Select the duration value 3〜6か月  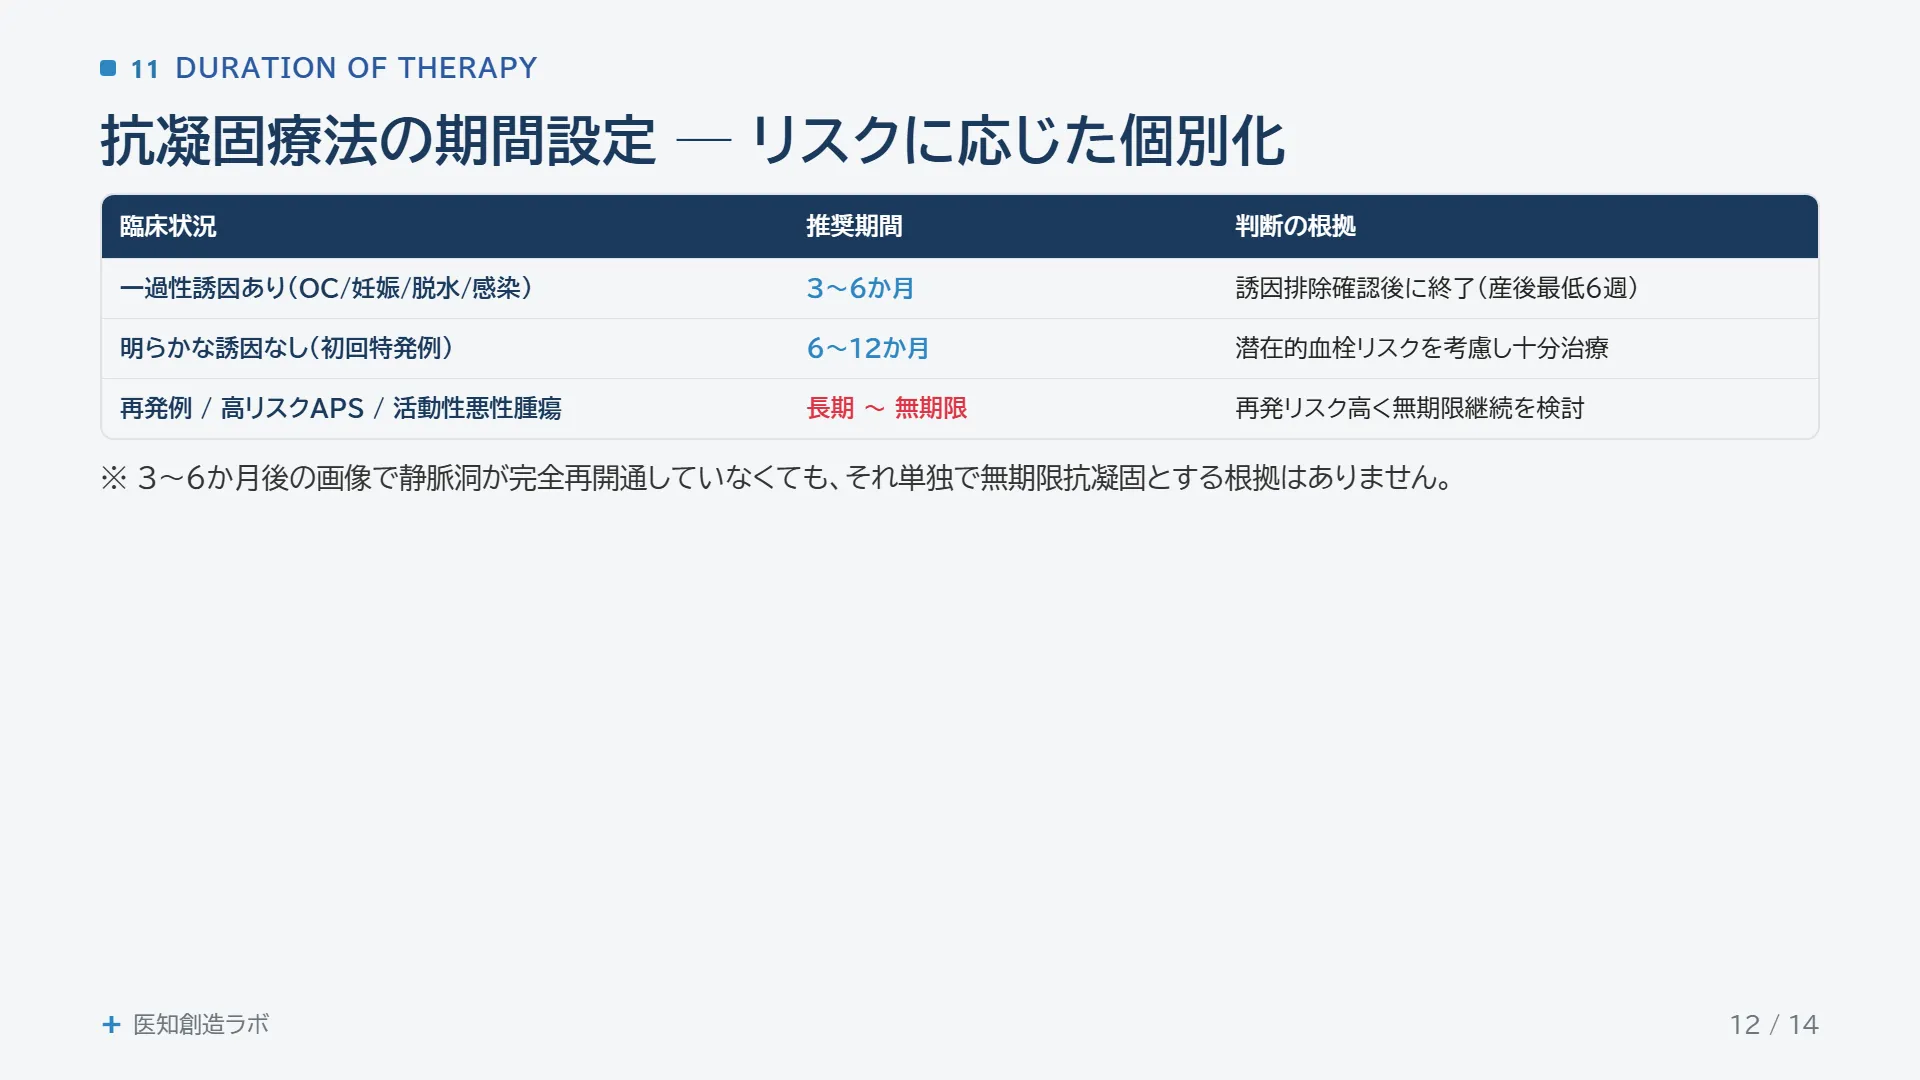coord(861,288)
